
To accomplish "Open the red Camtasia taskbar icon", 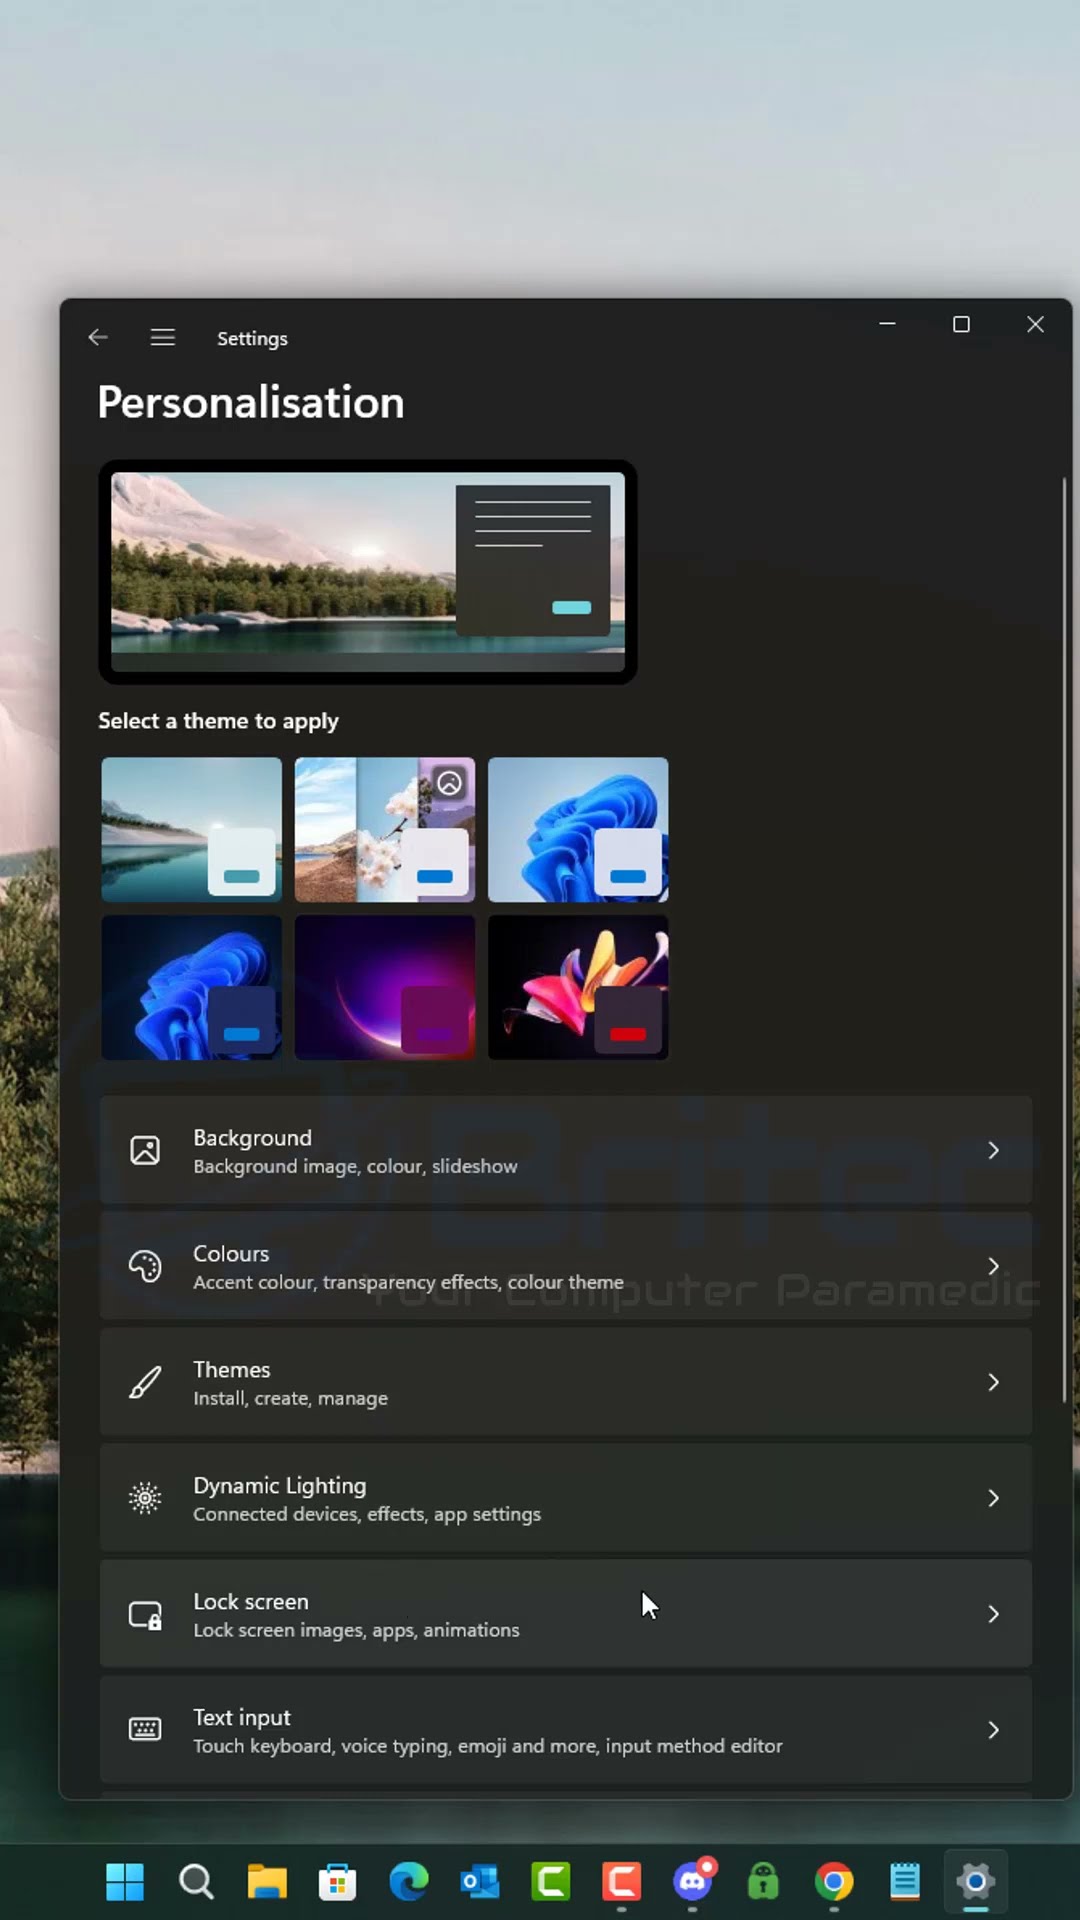I will pos(622,1882).
